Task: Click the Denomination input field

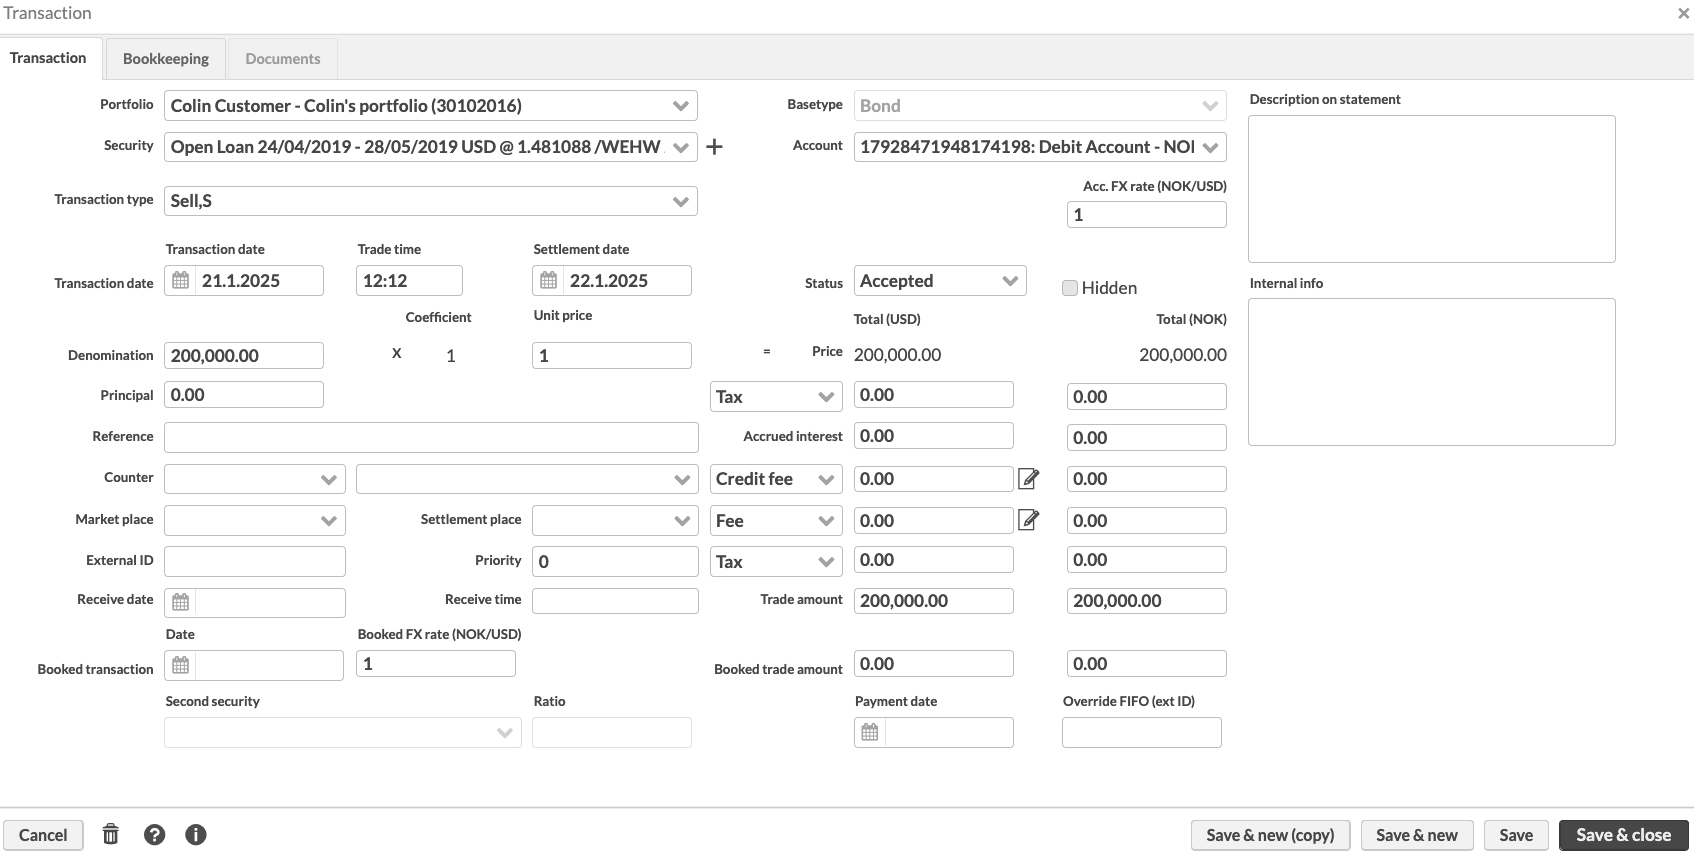Action: (244, 355)
